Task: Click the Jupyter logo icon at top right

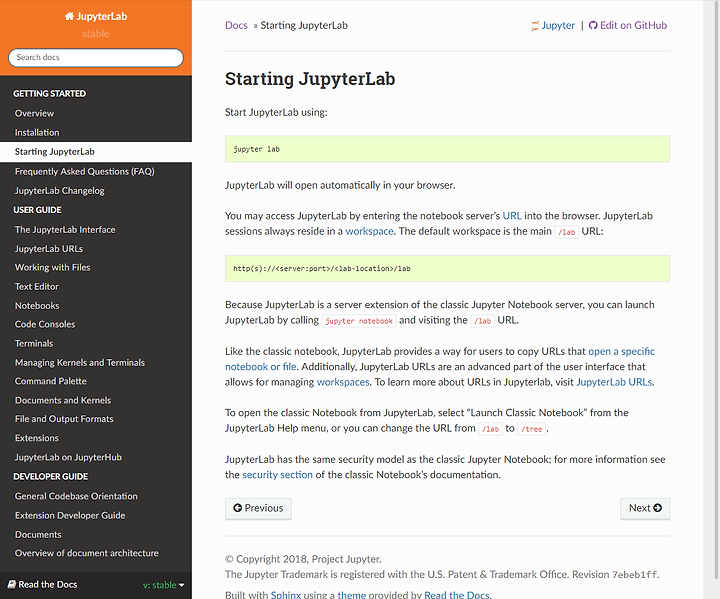Action: (x=534, y=26)
